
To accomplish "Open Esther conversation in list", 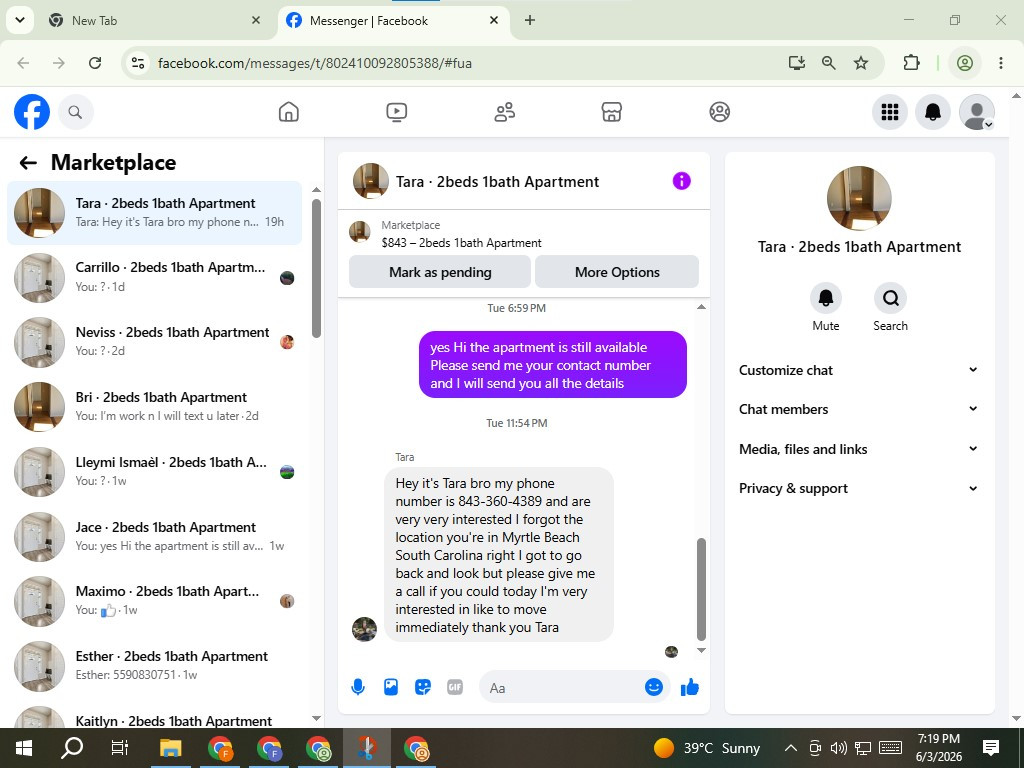I will 155,665.
